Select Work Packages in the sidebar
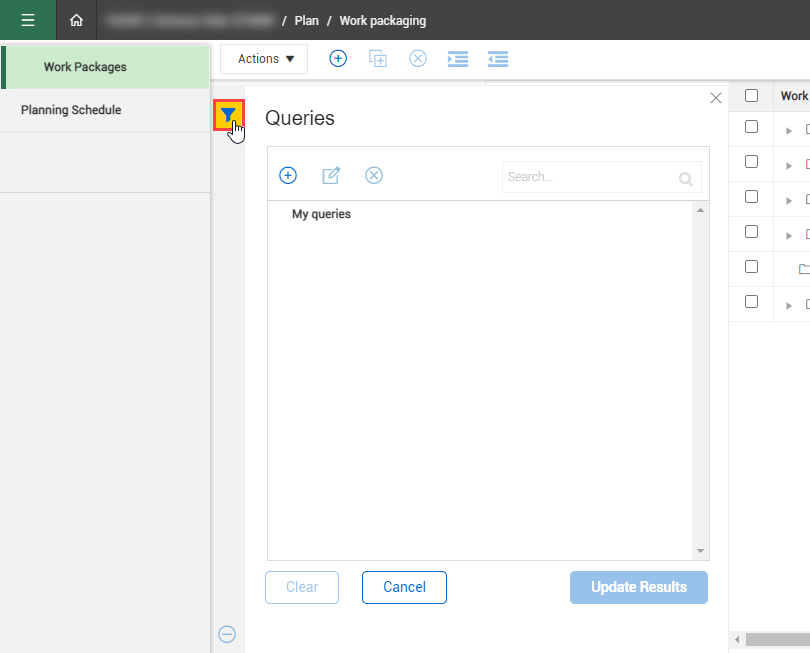Image resolution: width=810 pixels, height=653 pixels. pos(85,67)
